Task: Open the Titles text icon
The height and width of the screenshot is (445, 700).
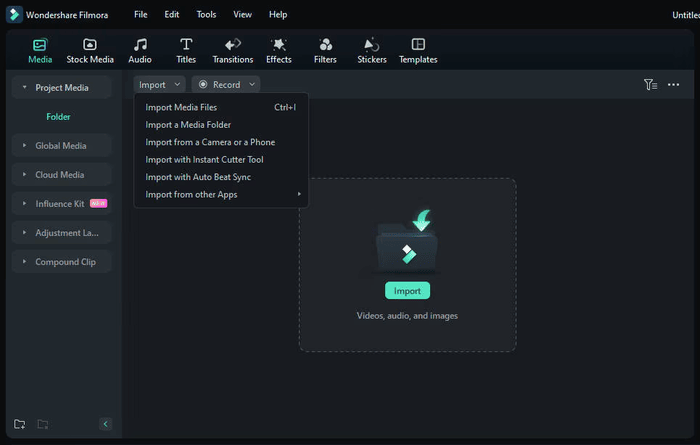Action: tap(186, 45)
